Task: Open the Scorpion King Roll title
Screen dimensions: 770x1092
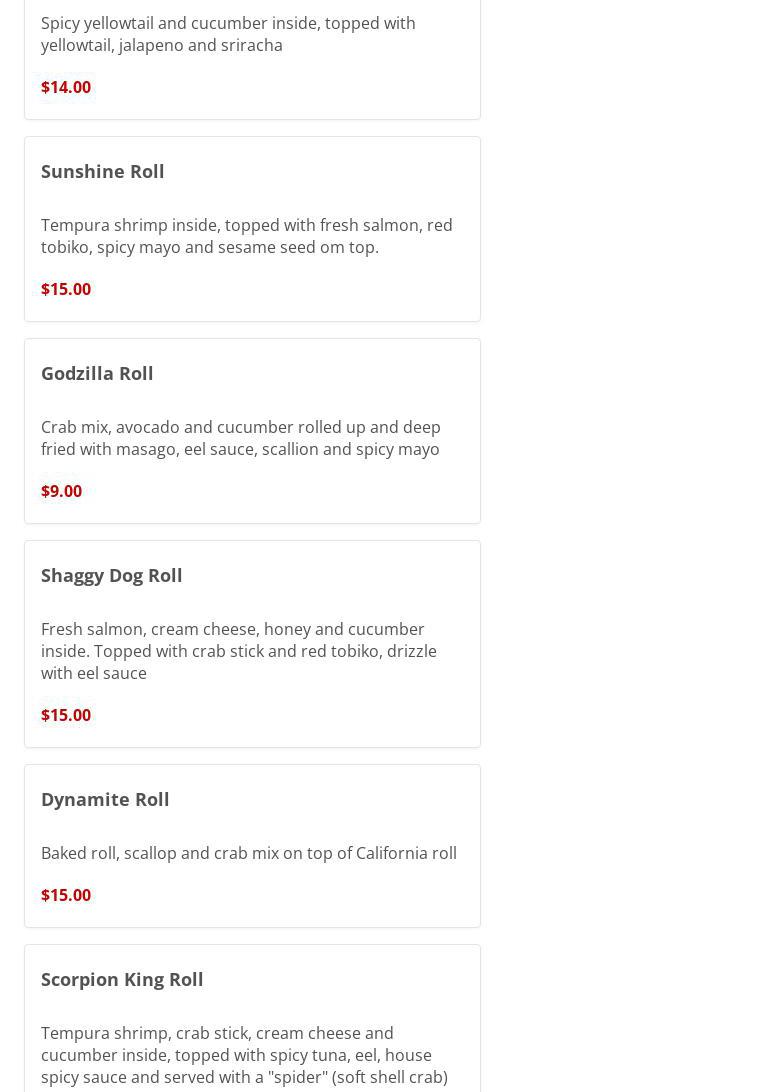Action: point(122,979)
